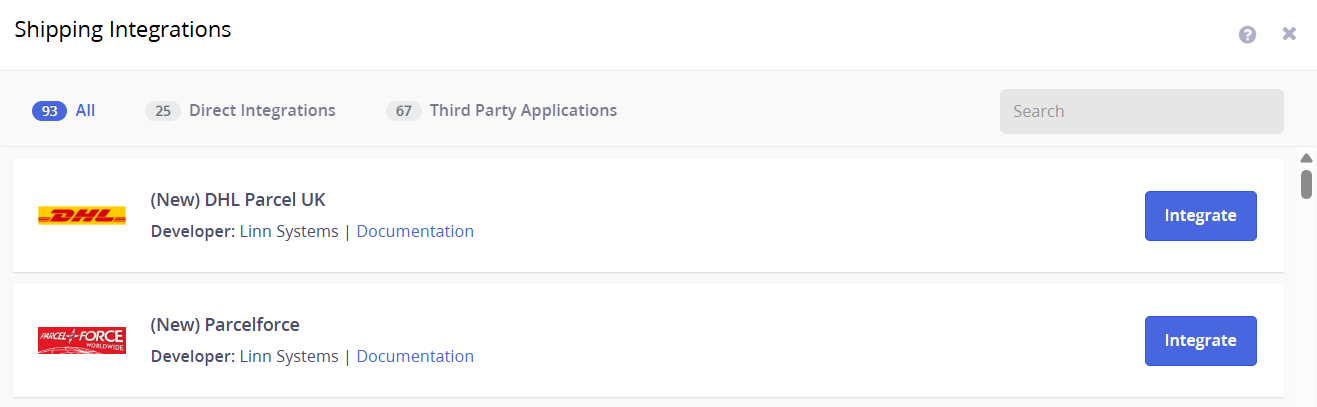Open Documentation link for DHL Parcel UK
The height and width of the screenshot is (407, 1317).
point(415,231)
